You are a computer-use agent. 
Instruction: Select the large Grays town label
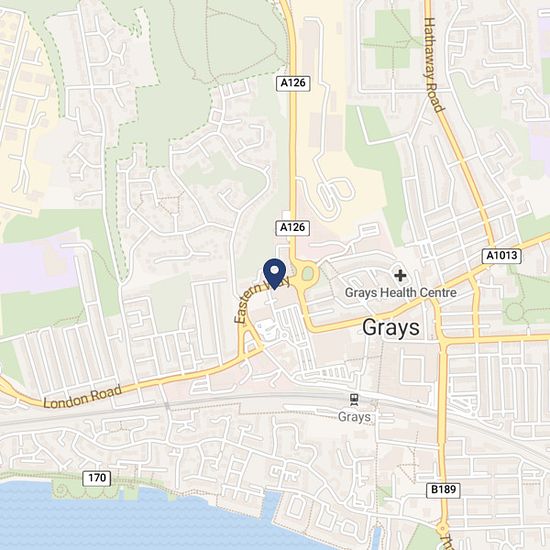pyautogui.click(x=391, y=328)
